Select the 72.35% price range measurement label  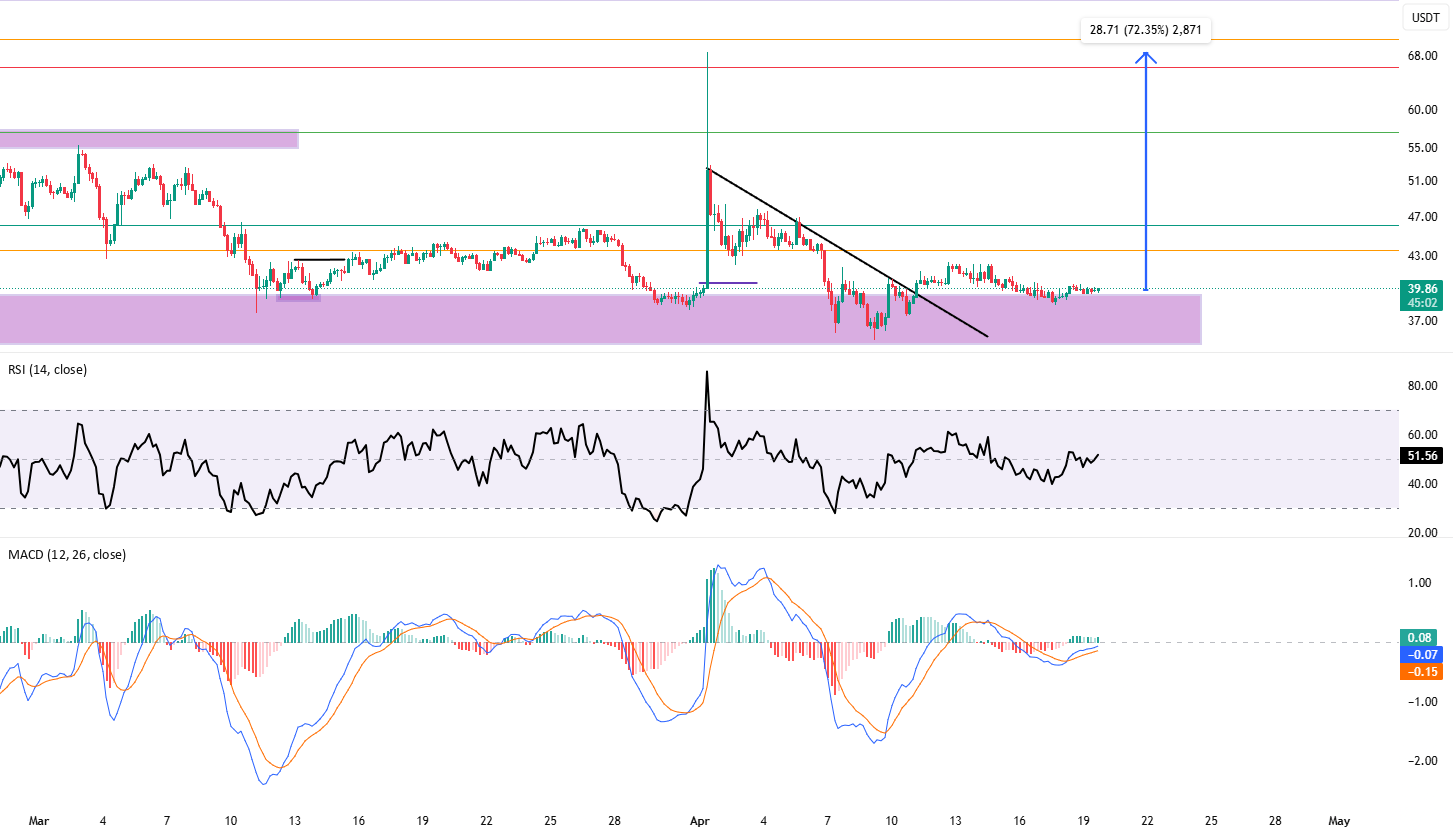(x=1146, y=31)
